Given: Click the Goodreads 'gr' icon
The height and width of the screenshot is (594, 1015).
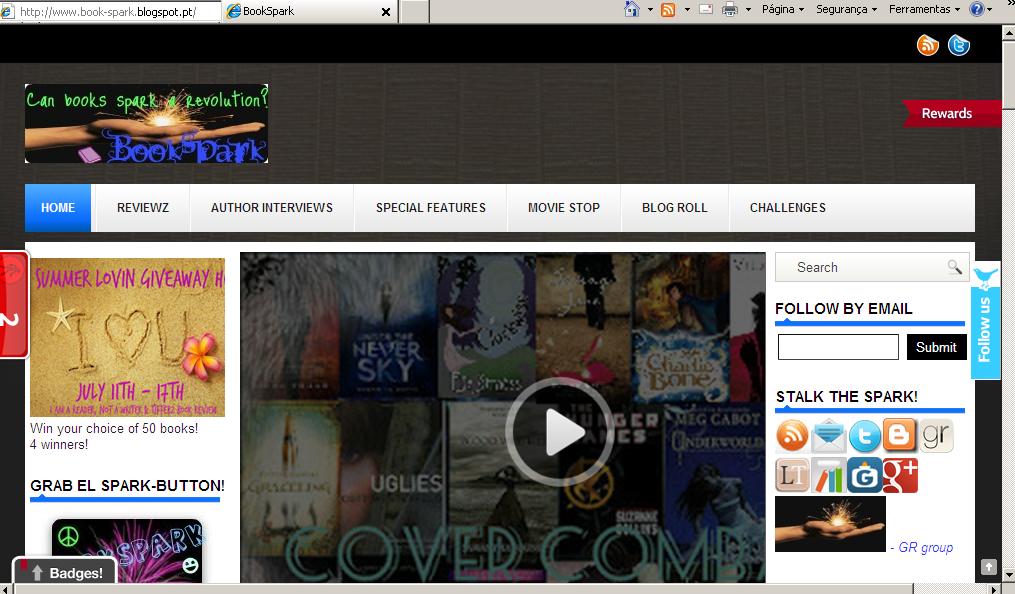Looking at the screenshot, I should [x=936, y=435].
